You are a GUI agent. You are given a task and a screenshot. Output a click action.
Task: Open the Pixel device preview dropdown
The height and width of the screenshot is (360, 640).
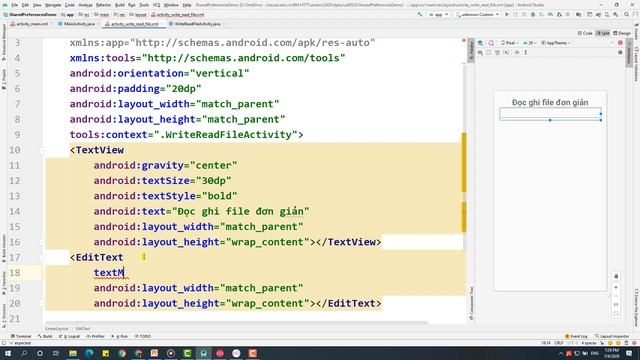pyautogui.click(x=509, y=43)
